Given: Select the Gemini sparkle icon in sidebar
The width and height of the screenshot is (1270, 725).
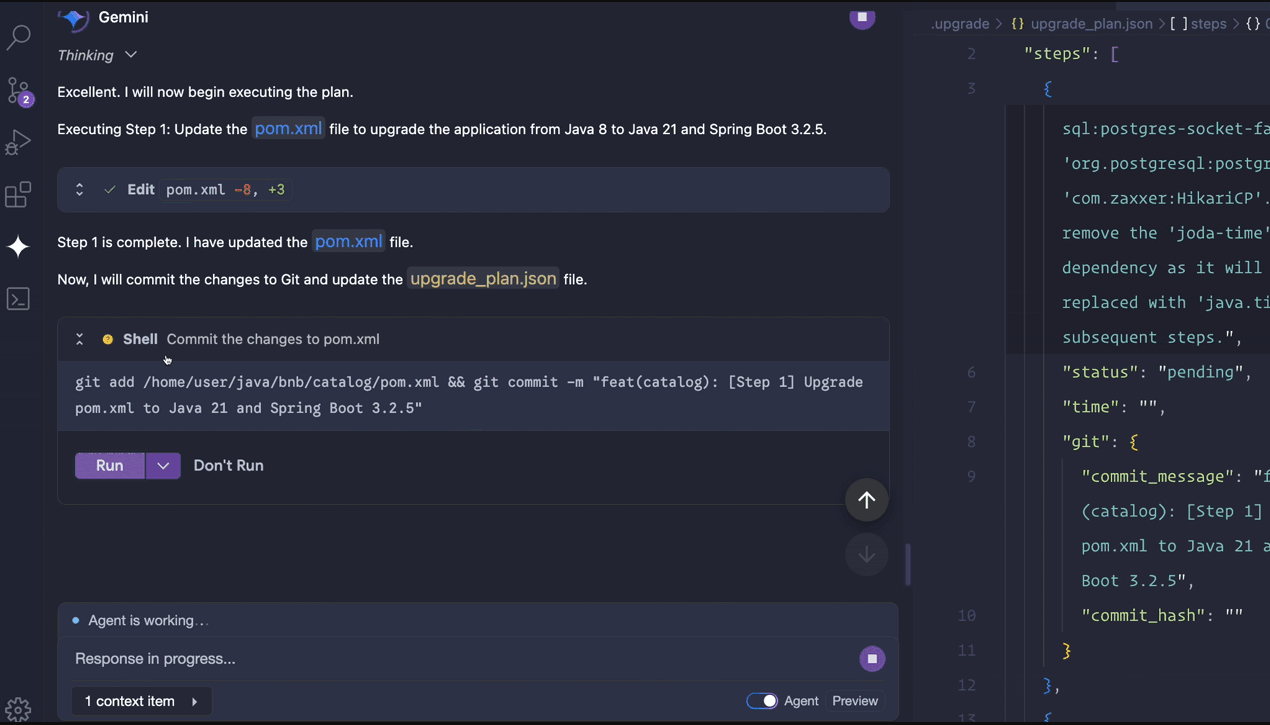Looking at the screenshot, I should (x=18, y=247).
